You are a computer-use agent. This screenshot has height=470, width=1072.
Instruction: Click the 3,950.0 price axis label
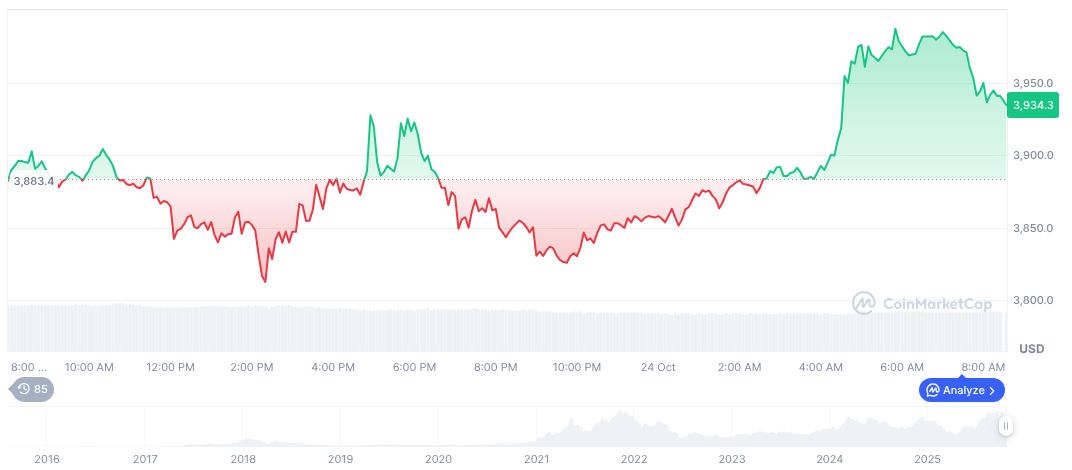tap(1033, 83)
